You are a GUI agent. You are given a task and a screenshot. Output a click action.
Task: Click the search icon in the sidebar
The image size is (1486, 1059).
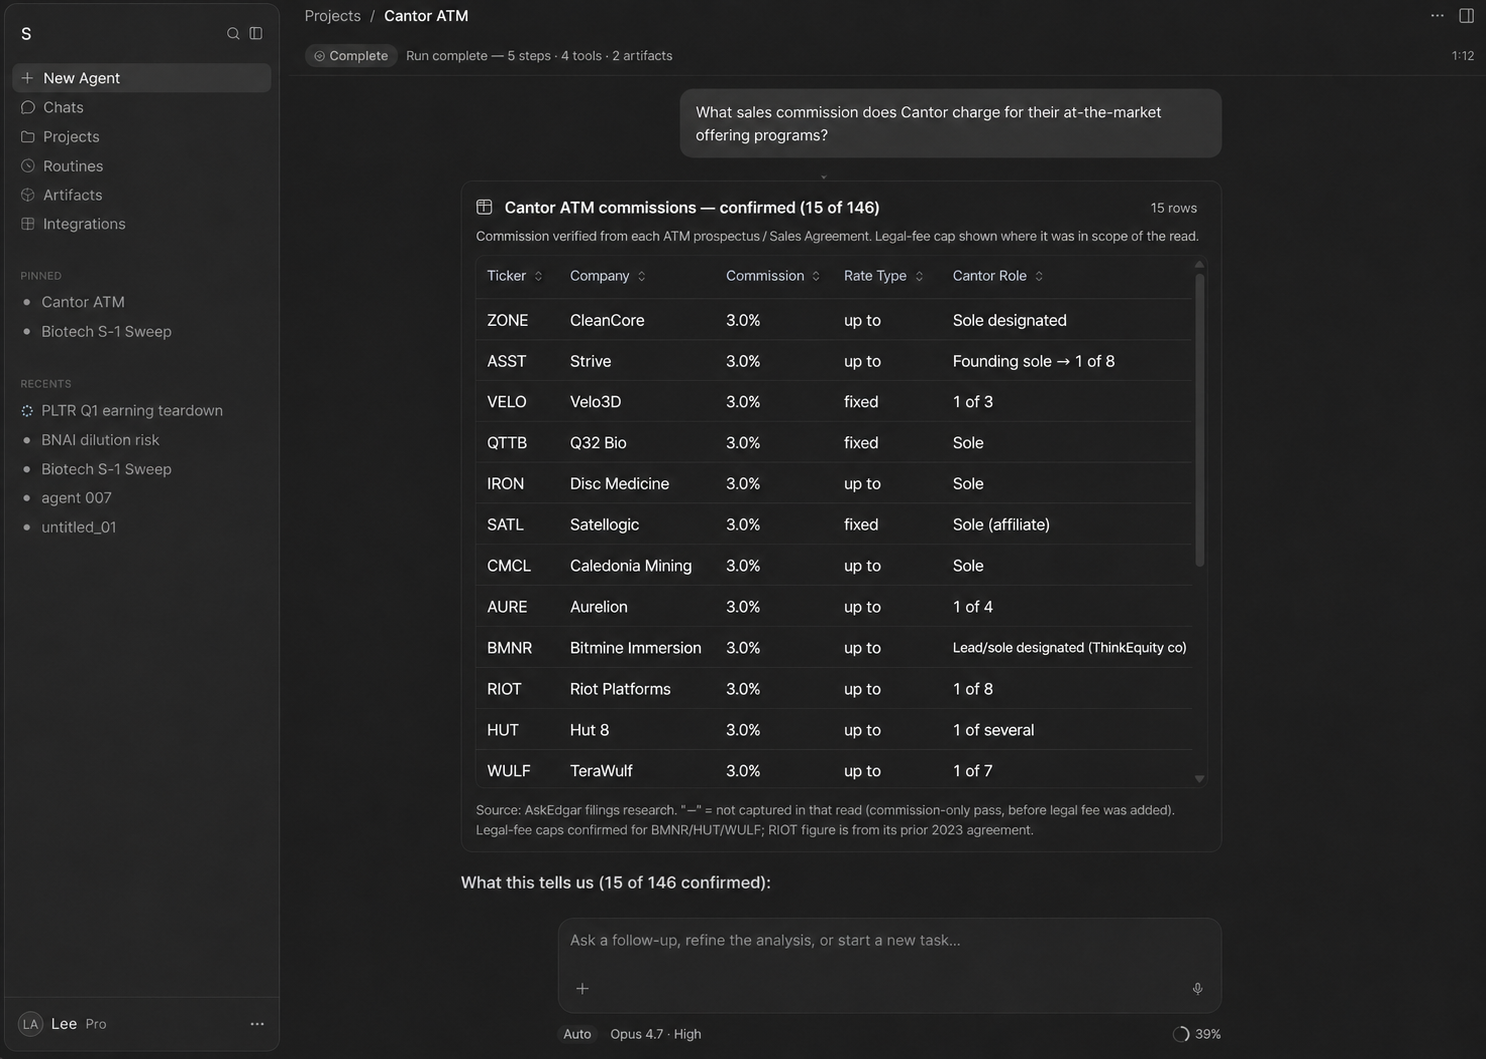(x=233, y=33)
